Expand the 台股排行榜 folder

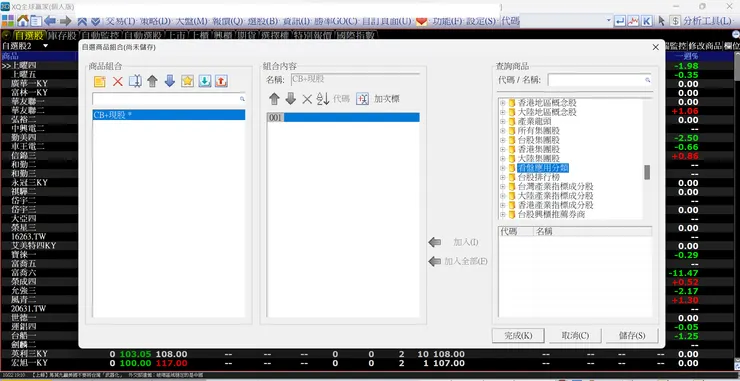pyautogui.click(x=503, y=178)
